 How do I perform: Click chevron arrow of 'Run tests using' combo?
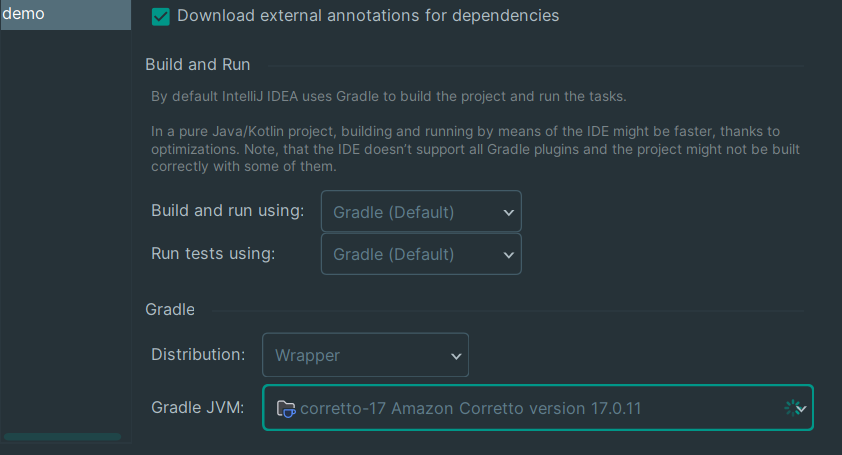tap(509, 254)
